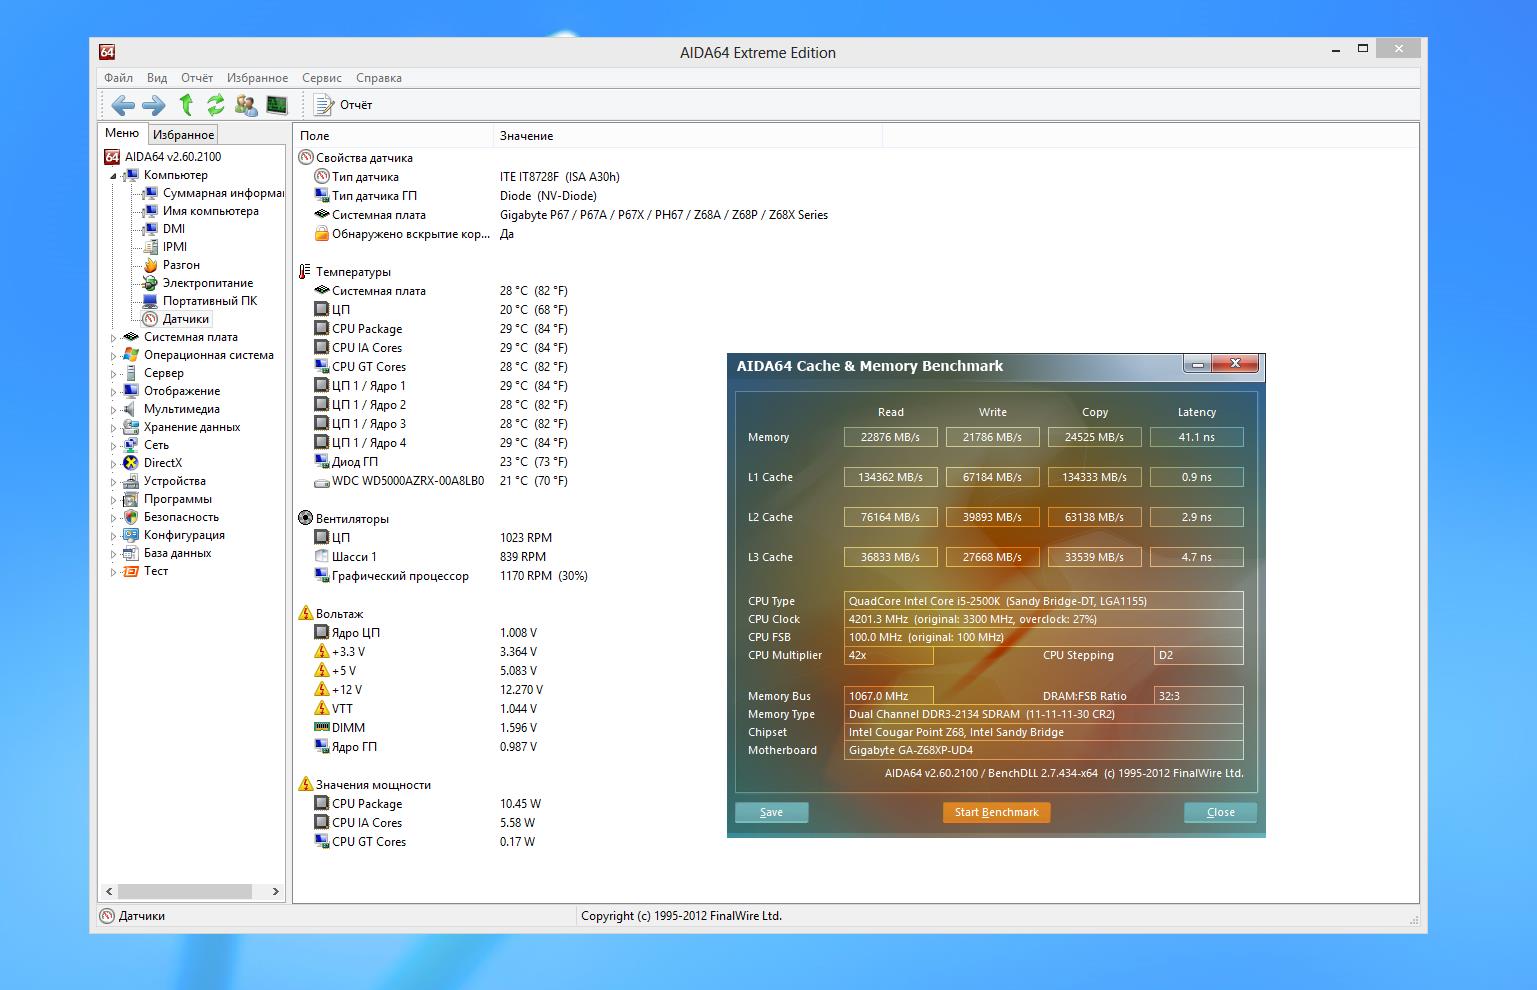Open the Отчёт menu in menu bar

(197, 78)
